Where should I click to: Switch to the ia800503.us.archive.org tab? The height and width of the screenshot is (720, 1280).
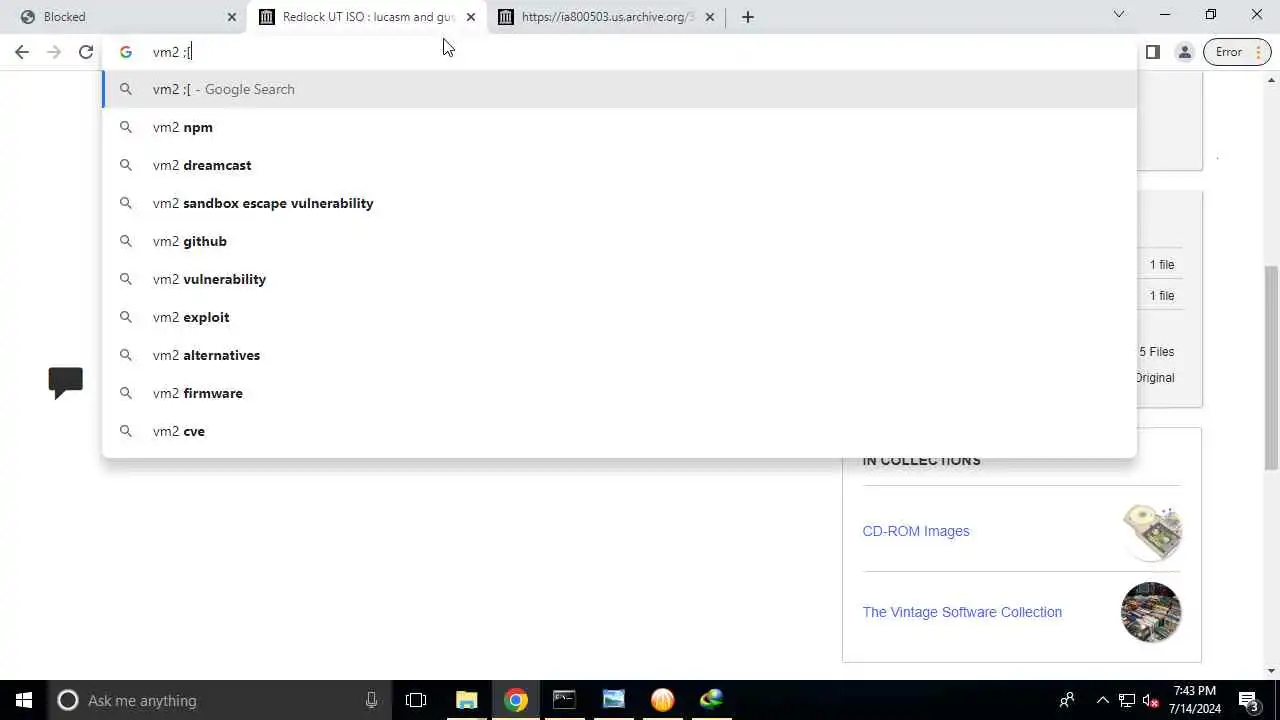coord(606,17)
